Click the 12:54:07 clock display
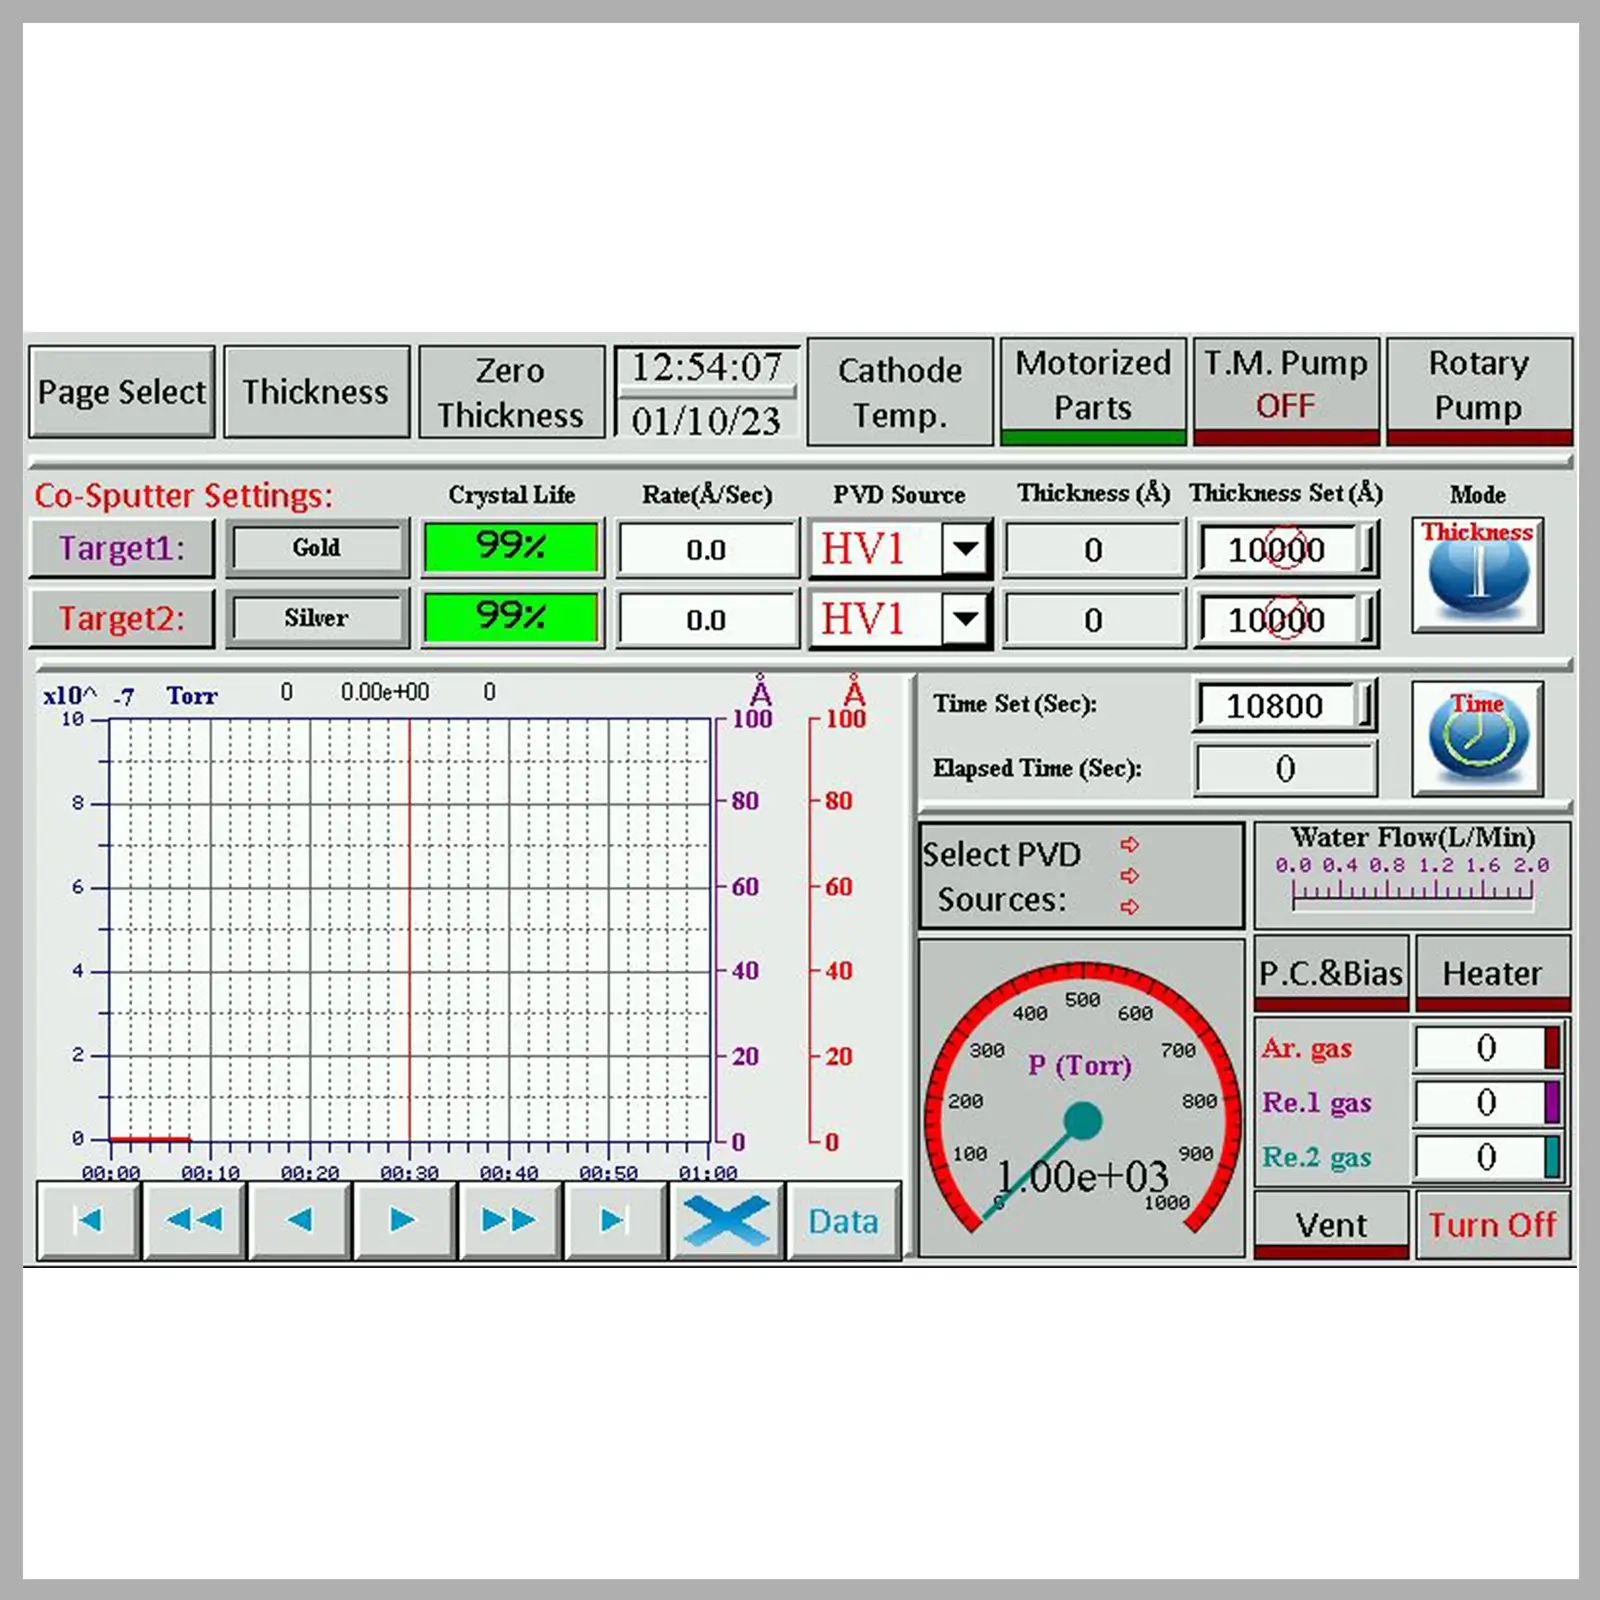The height and width of the screenshot is (1600, 1600). pyautogui.click(x=707, y=367)
